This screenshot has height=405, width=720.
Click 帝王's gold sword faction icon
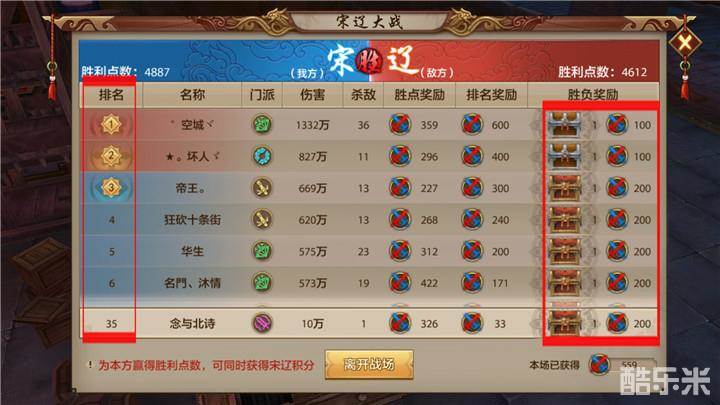coord(262,188)
